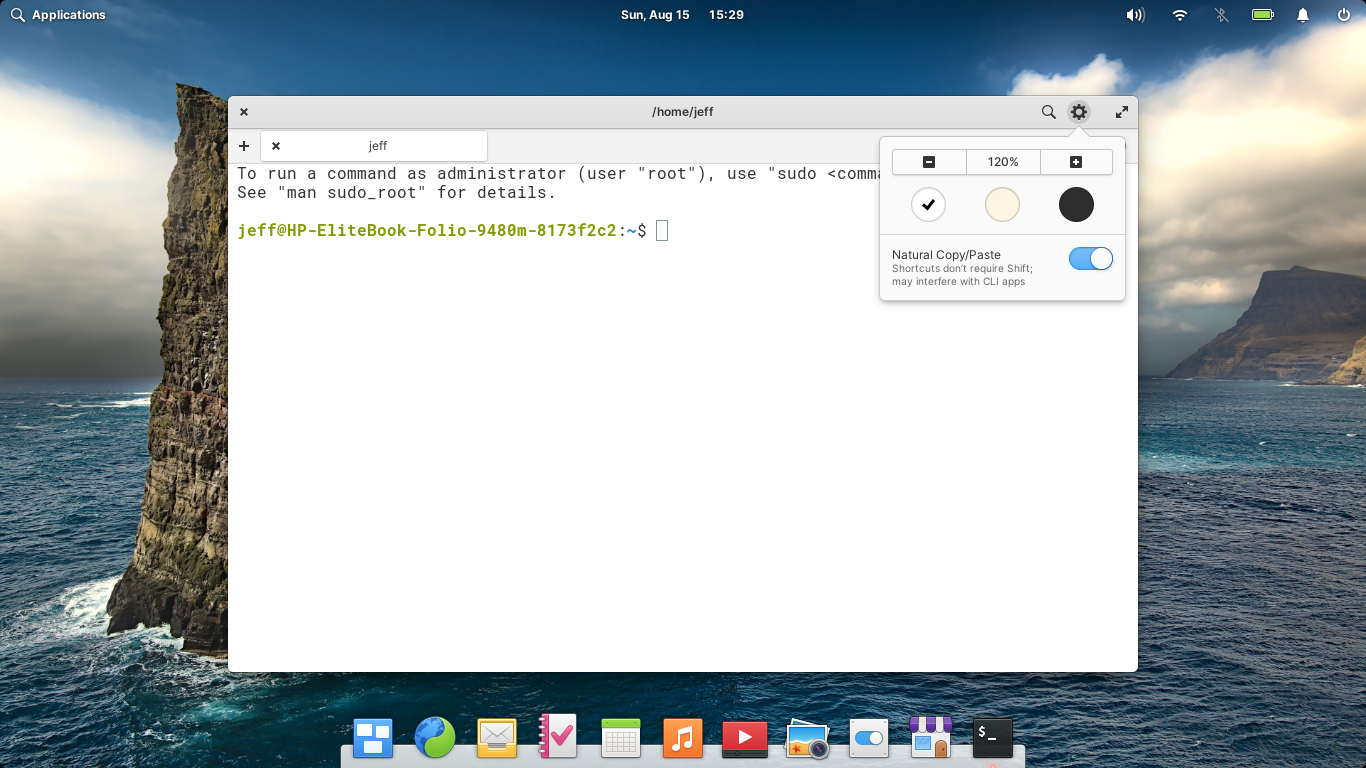The image size is (1366, 768).
Task: Launch Photos from the dock
Action: (807, 738)
